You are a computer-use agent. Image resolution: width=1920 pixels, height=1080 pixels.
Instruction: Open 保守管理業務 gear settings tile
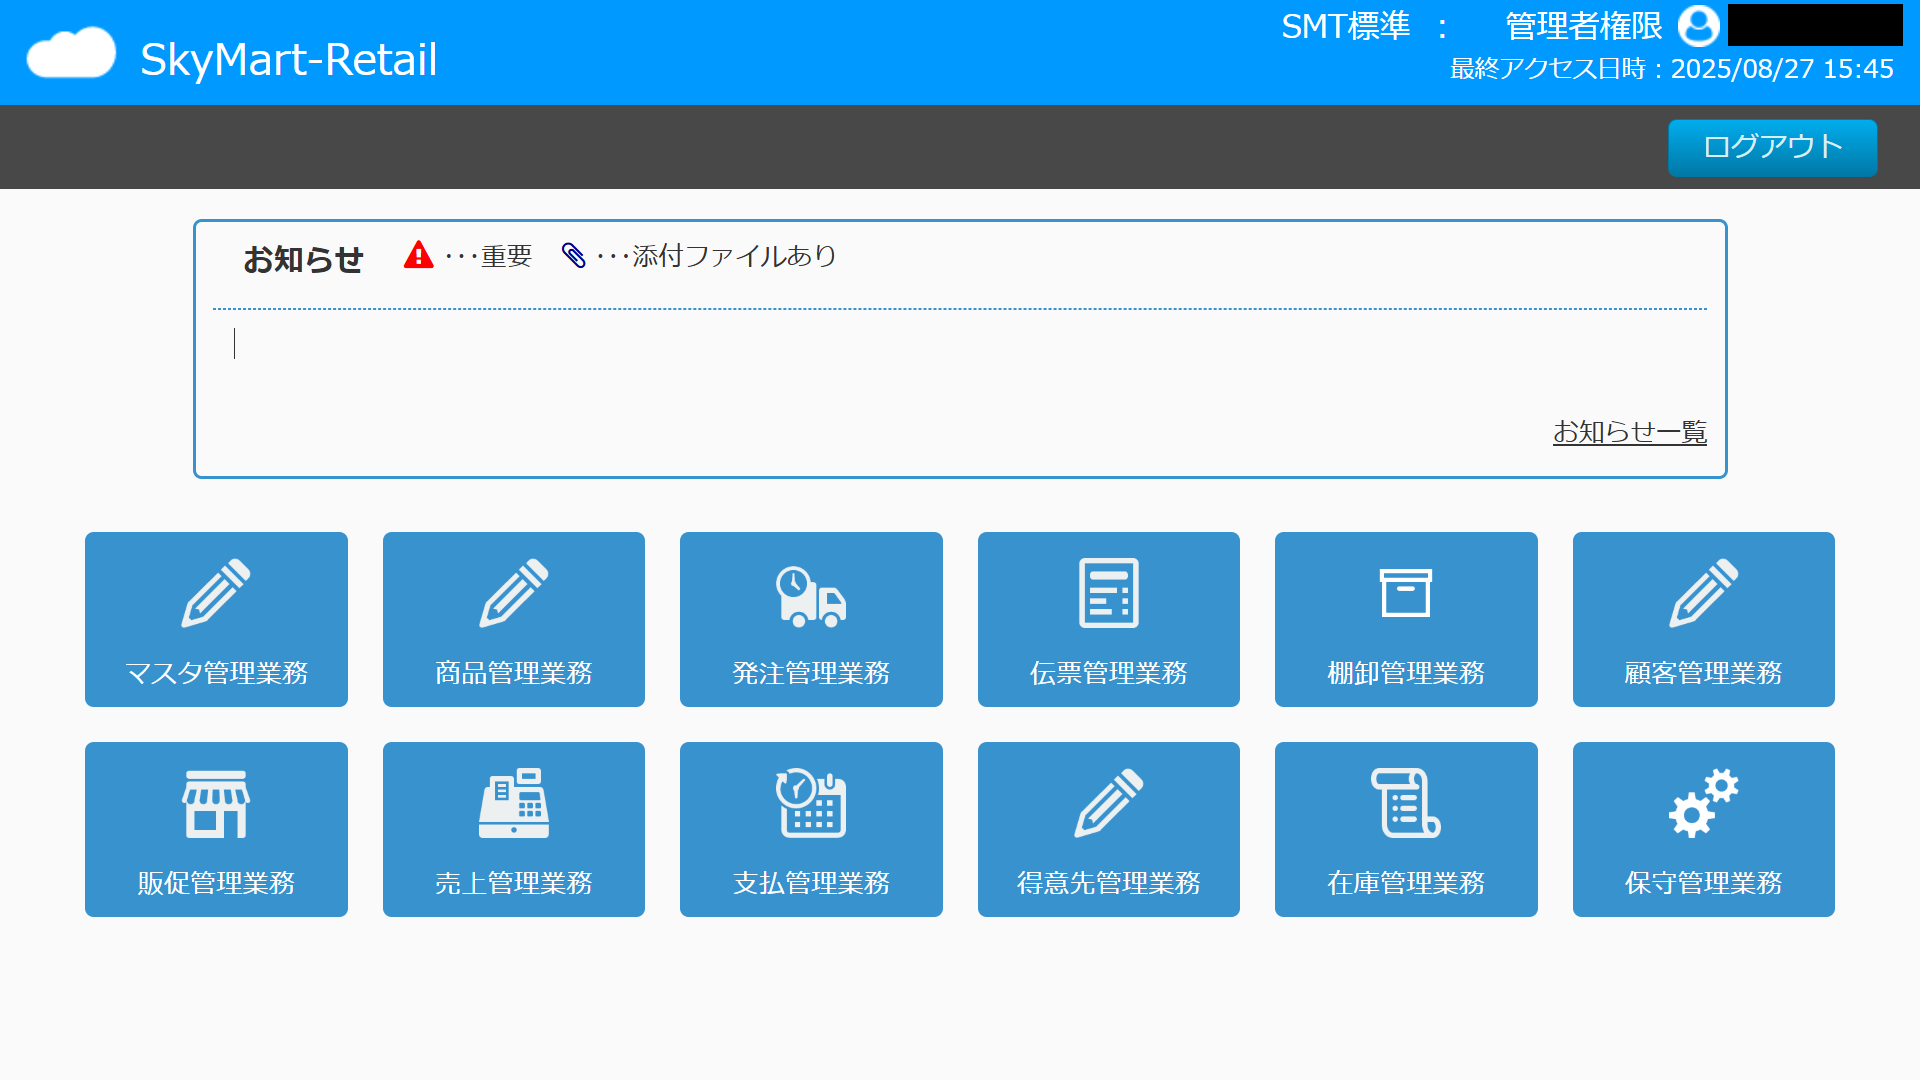[1703, 829]
